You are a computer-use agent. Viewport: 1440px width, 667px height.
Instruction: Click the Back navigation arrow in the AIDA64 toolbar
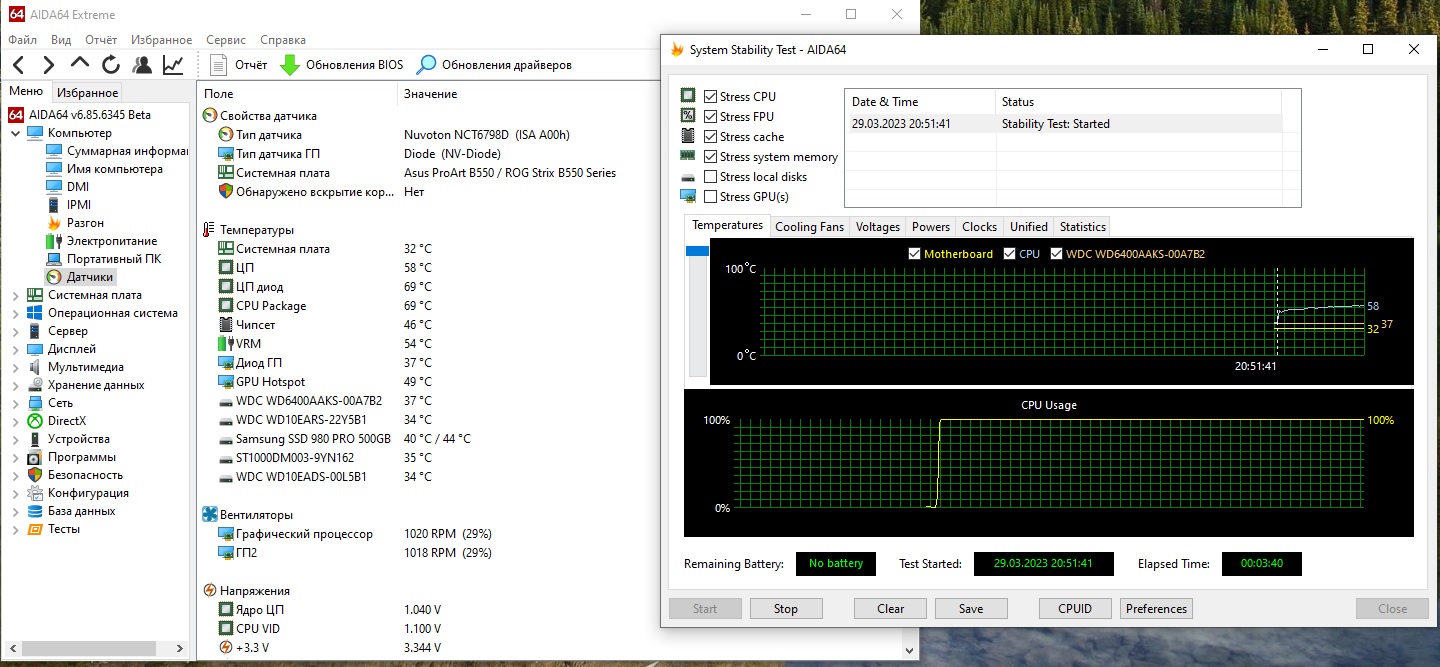(x=18, y=65)
